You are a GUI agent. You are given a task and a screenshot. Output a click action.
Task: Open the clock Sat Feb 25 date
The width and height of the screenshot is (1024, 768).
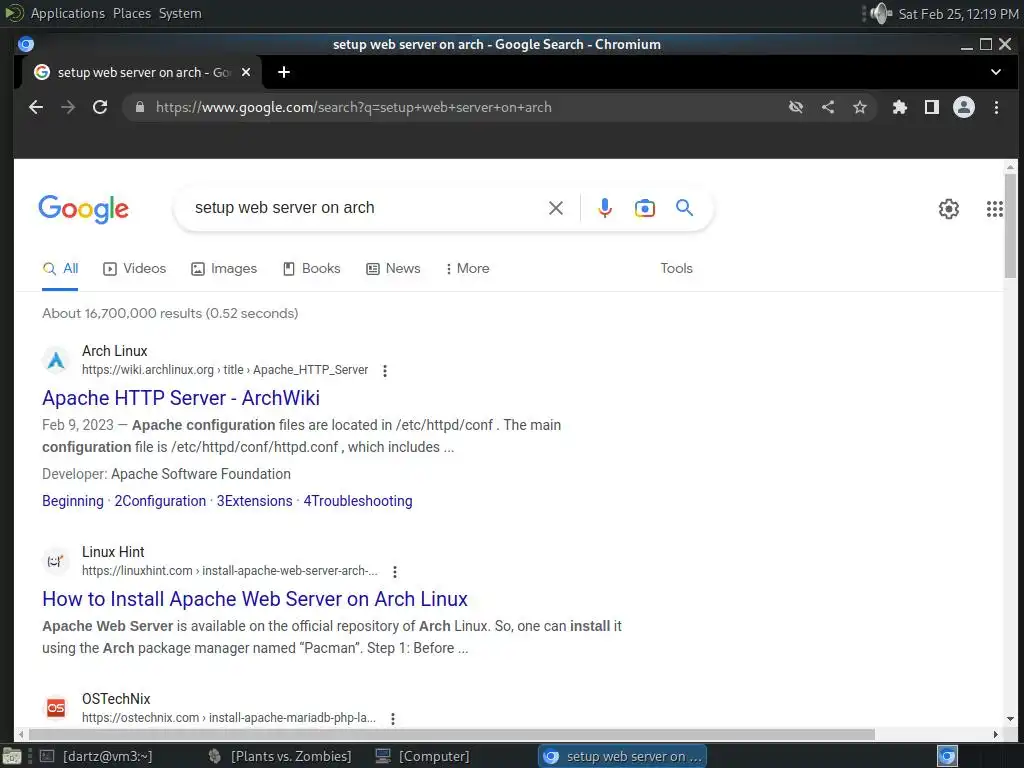958,14
